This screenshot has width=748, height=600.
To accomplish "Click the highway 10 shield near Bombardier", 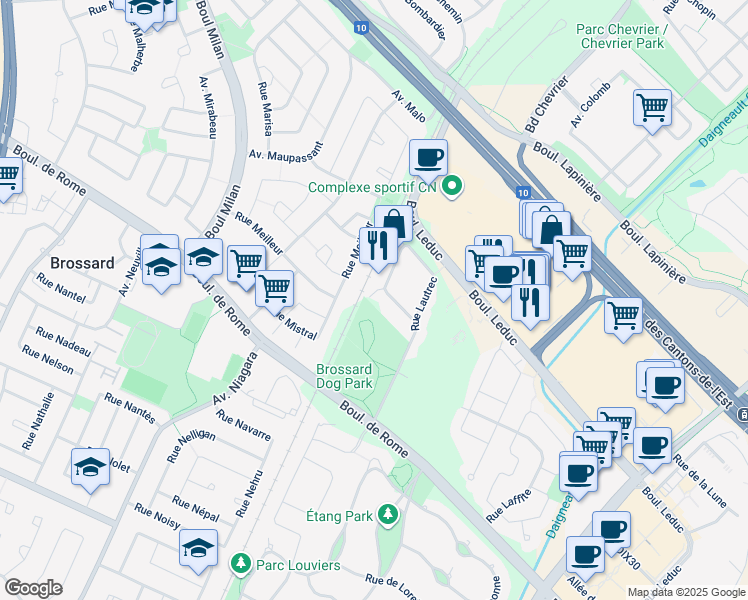I will tap(361, 28).
